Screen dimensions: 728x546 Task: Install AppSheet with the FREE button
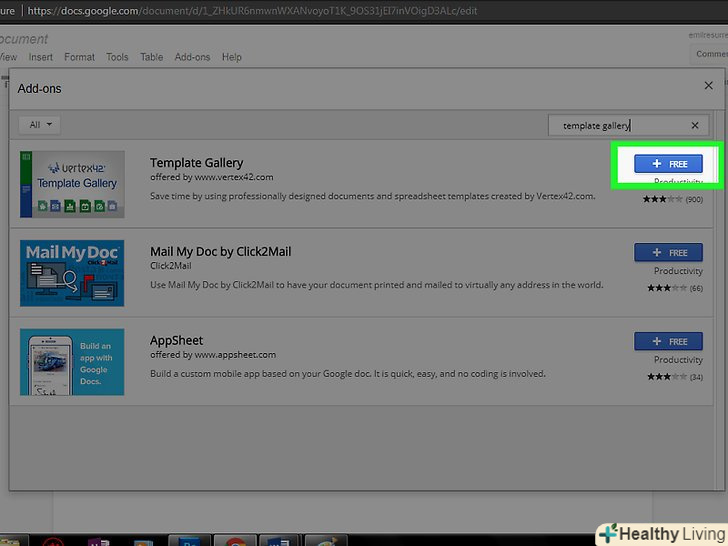(x=668, y=341)
